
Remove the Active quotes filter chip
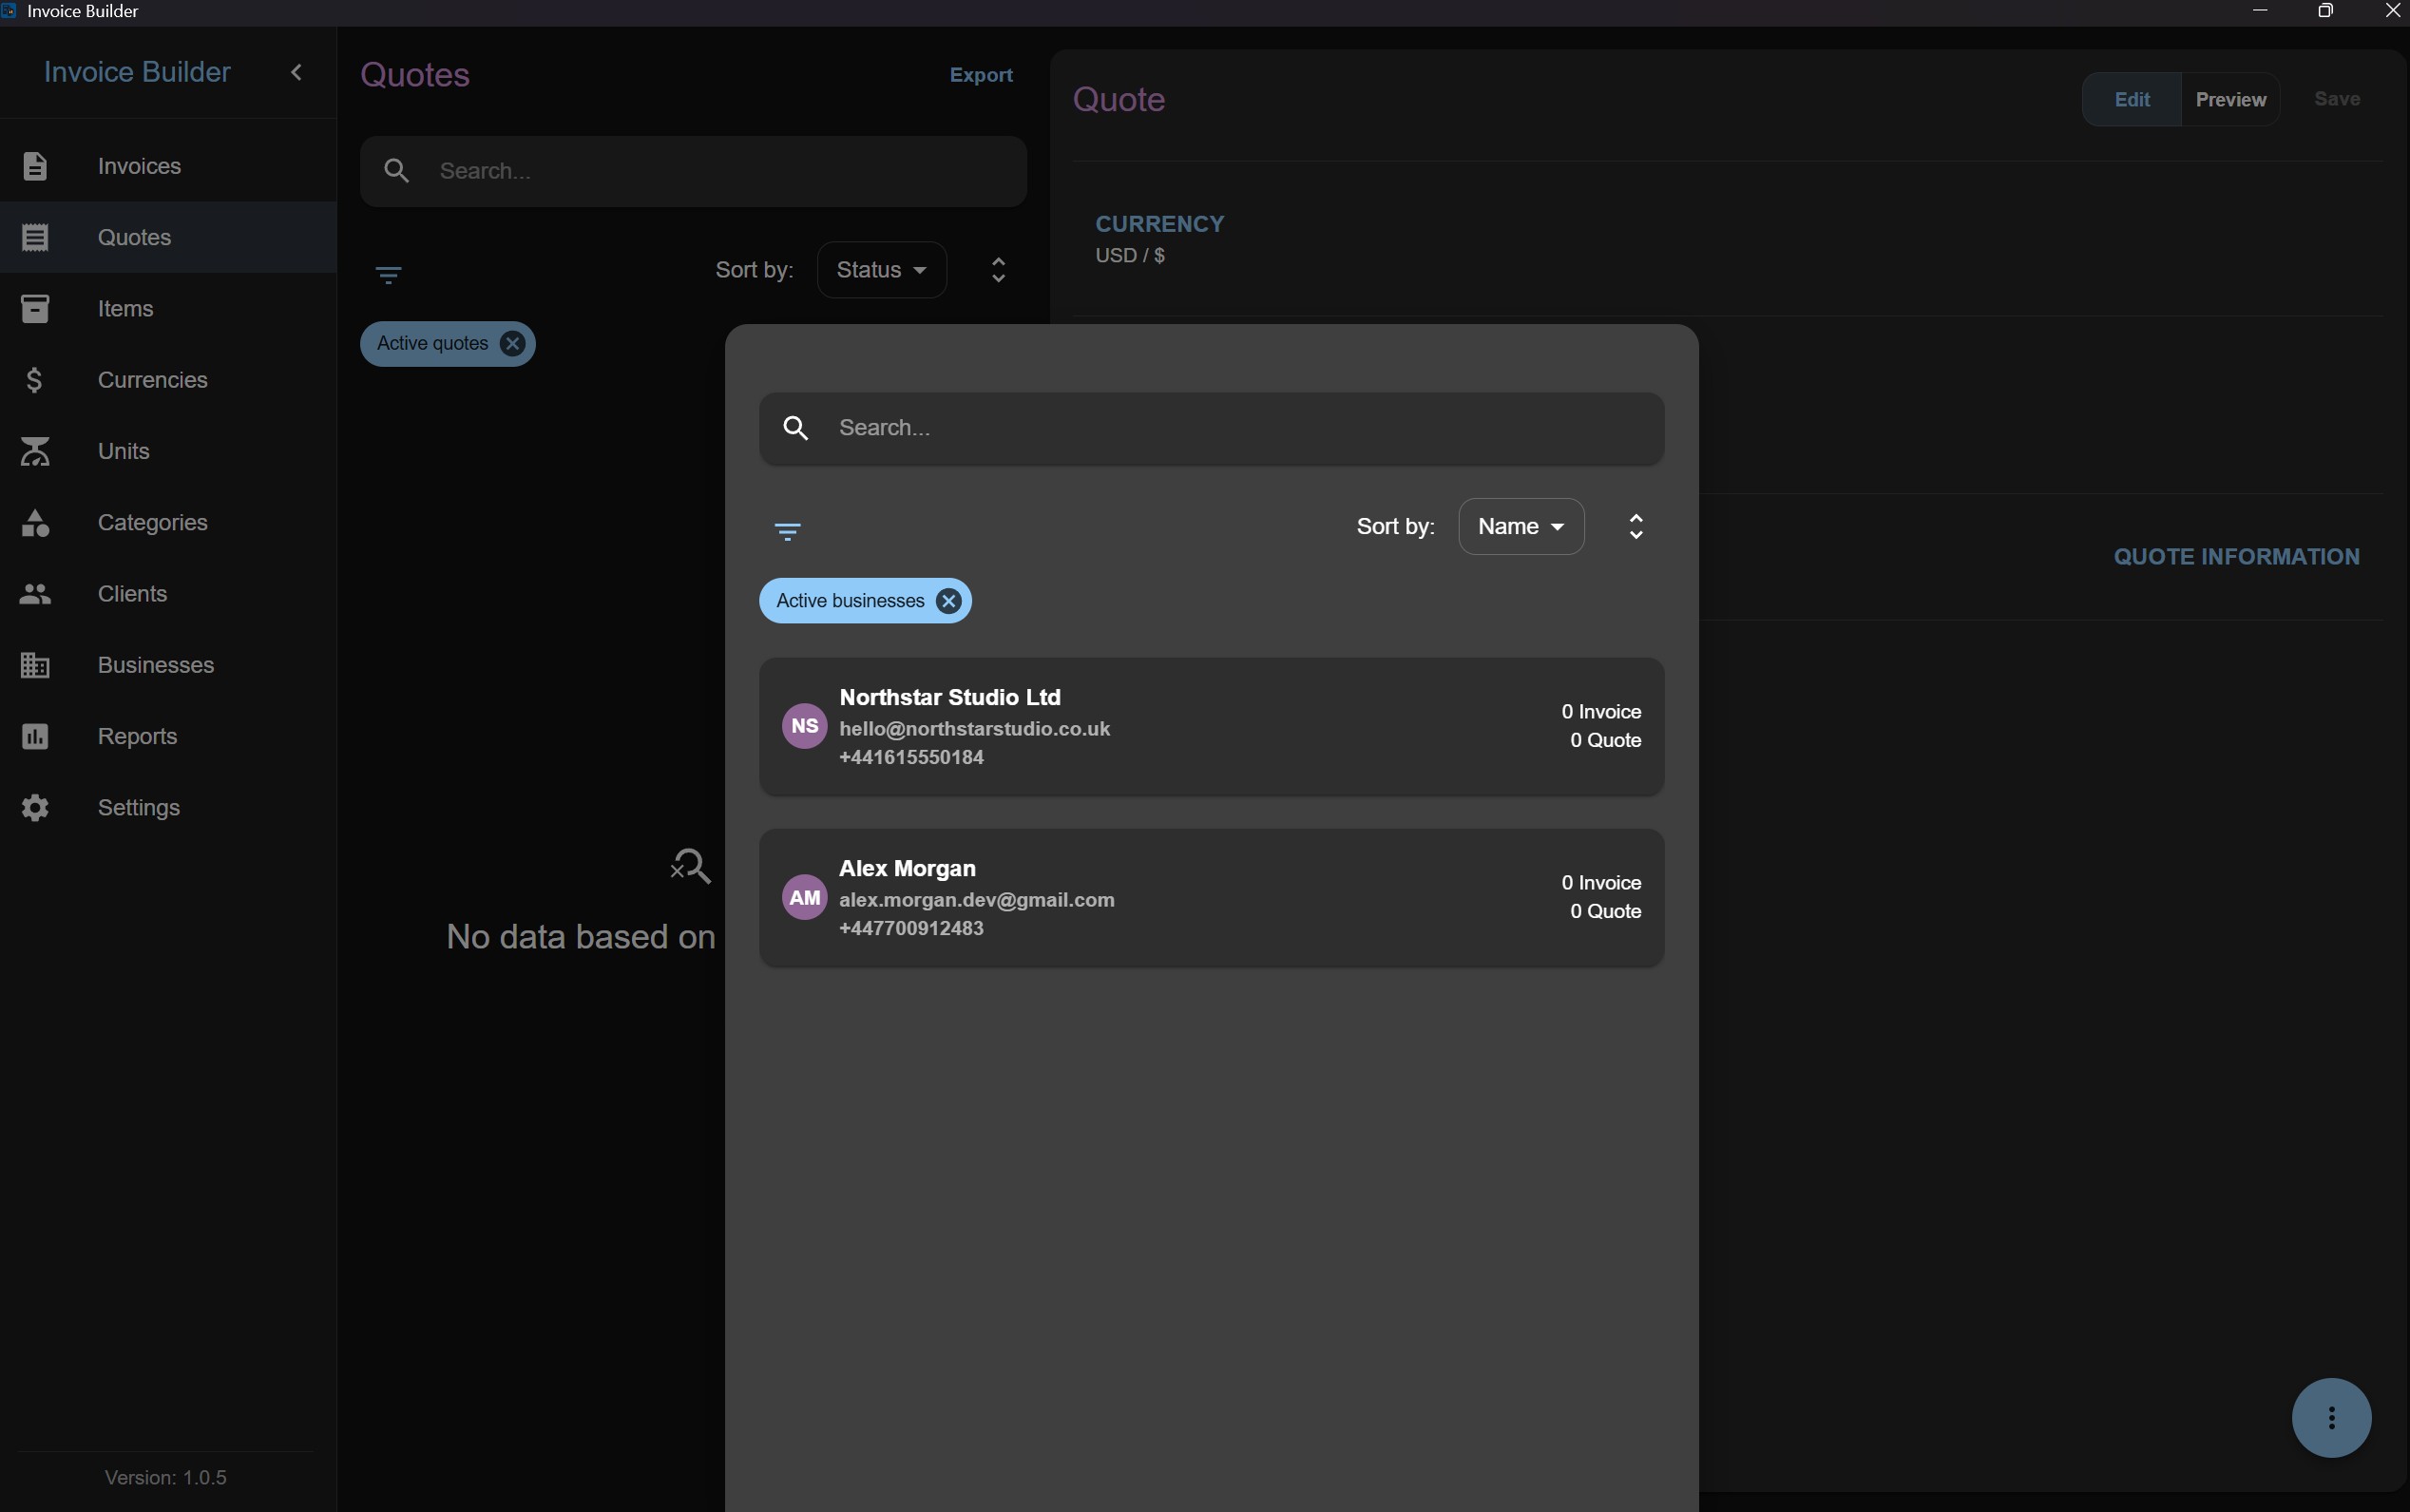(x=512, y=344)
